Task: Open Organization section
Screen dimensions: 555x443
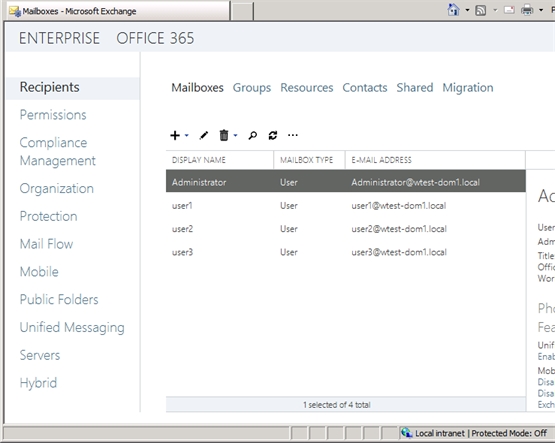Action: pos(57,189)
